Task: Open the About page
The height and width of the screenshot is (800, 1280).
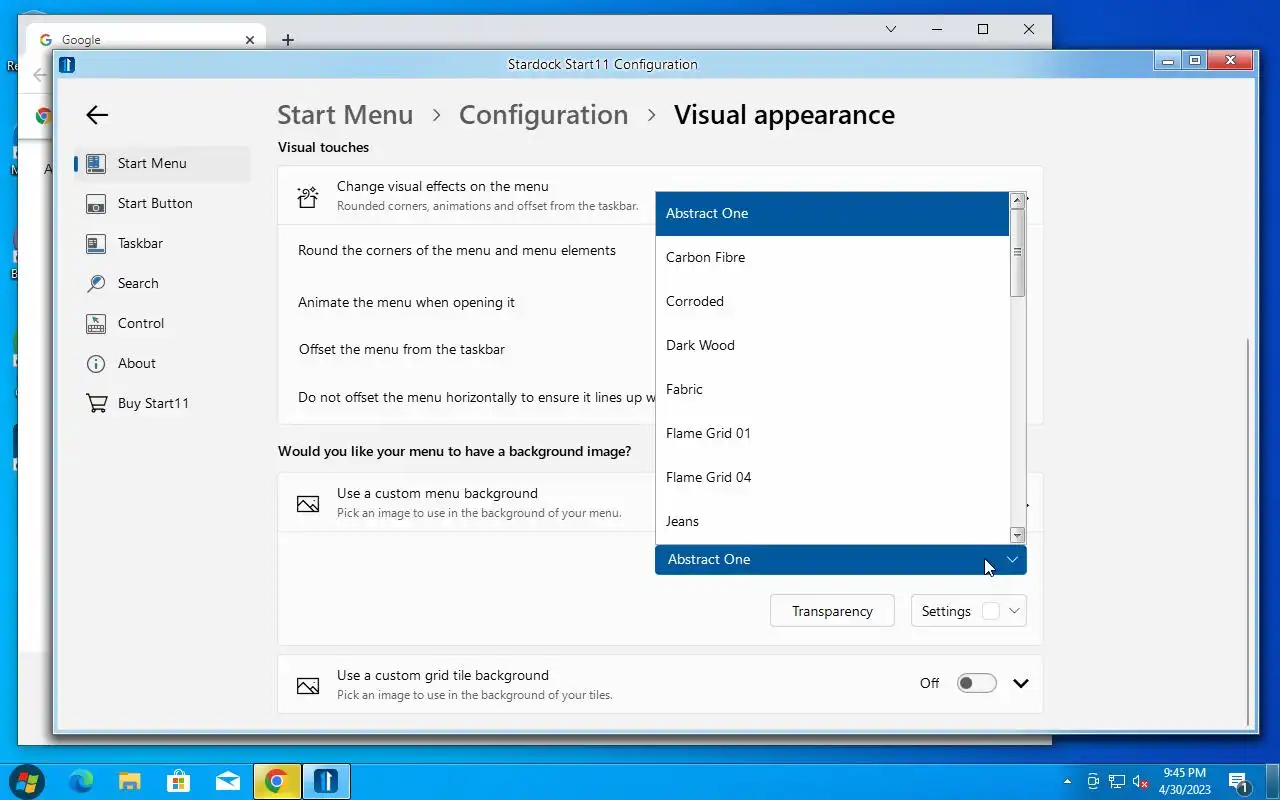Action: point(162,363)
